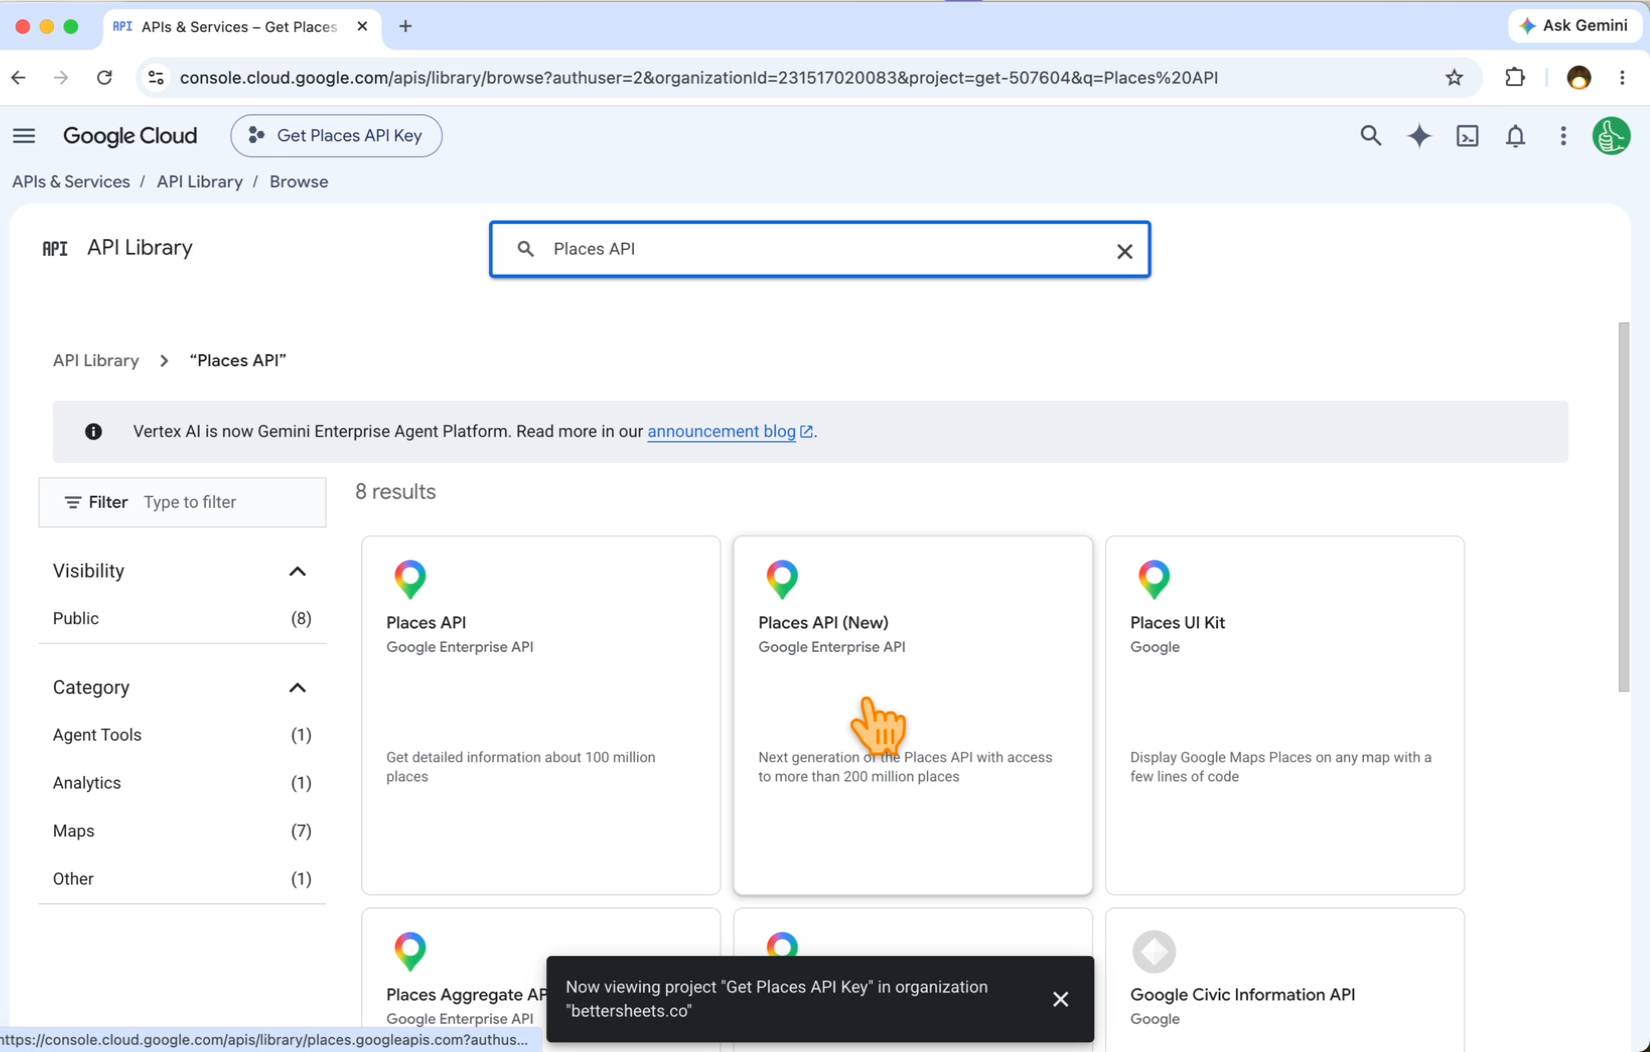Dismiss the project notification toast
The width and height of the screenshot is (1650, 1052).
(x=1060, y=999)
